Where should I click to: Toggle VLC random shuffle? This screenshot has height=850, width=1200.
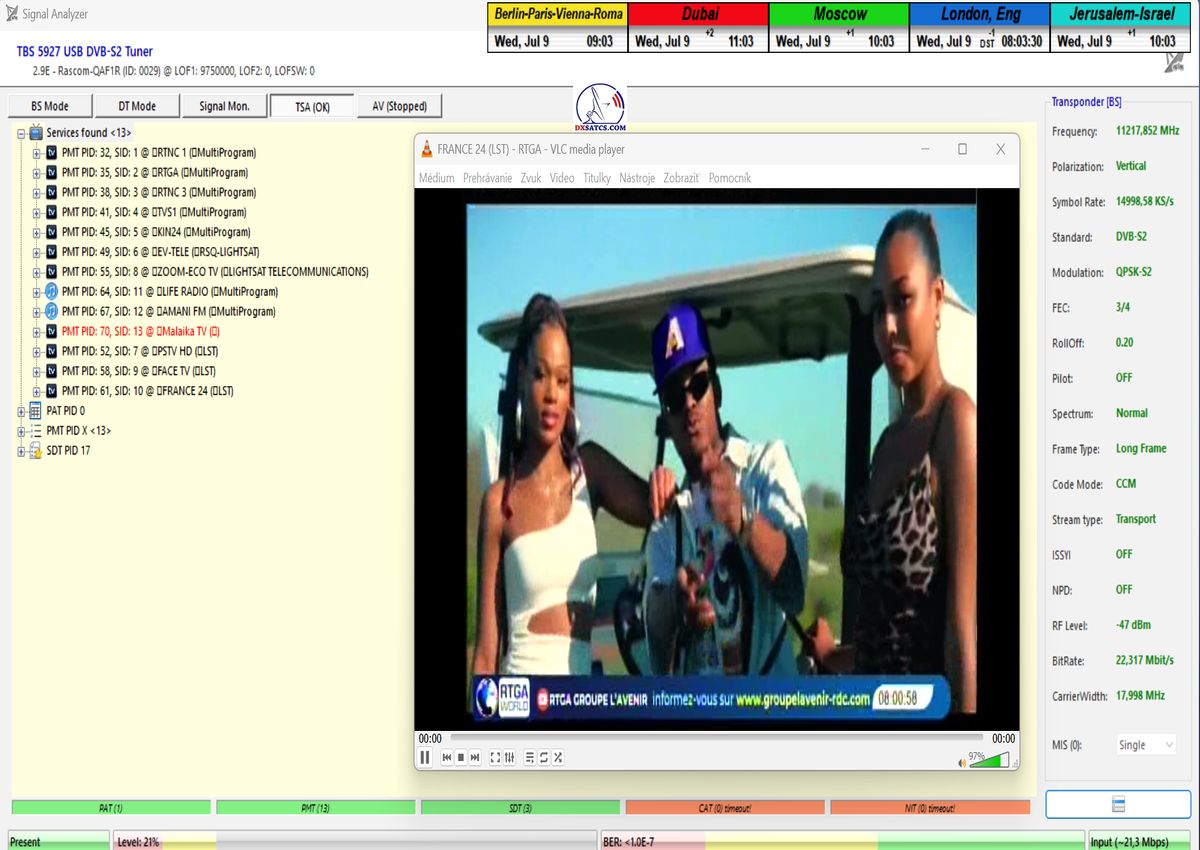coord(558,758)
